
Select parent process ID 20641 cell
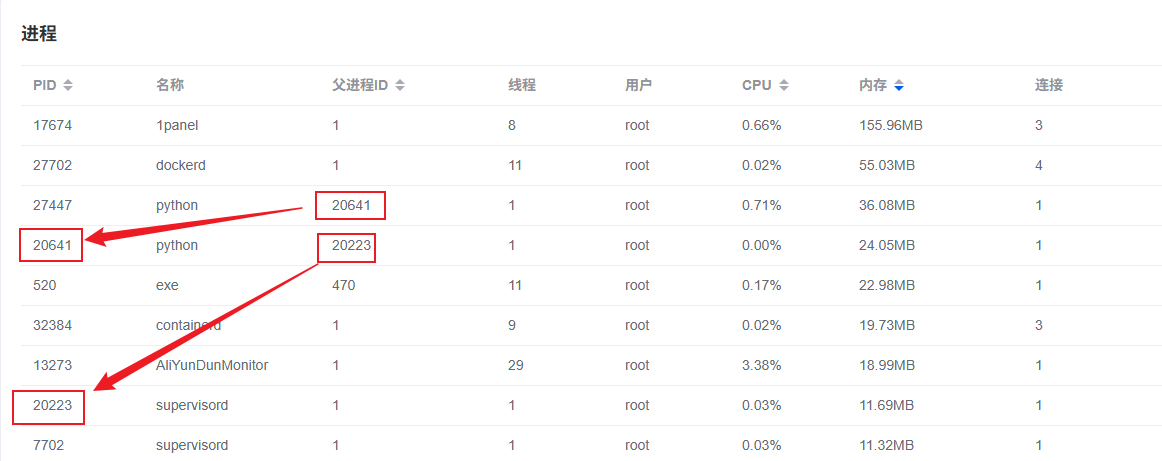351,206
